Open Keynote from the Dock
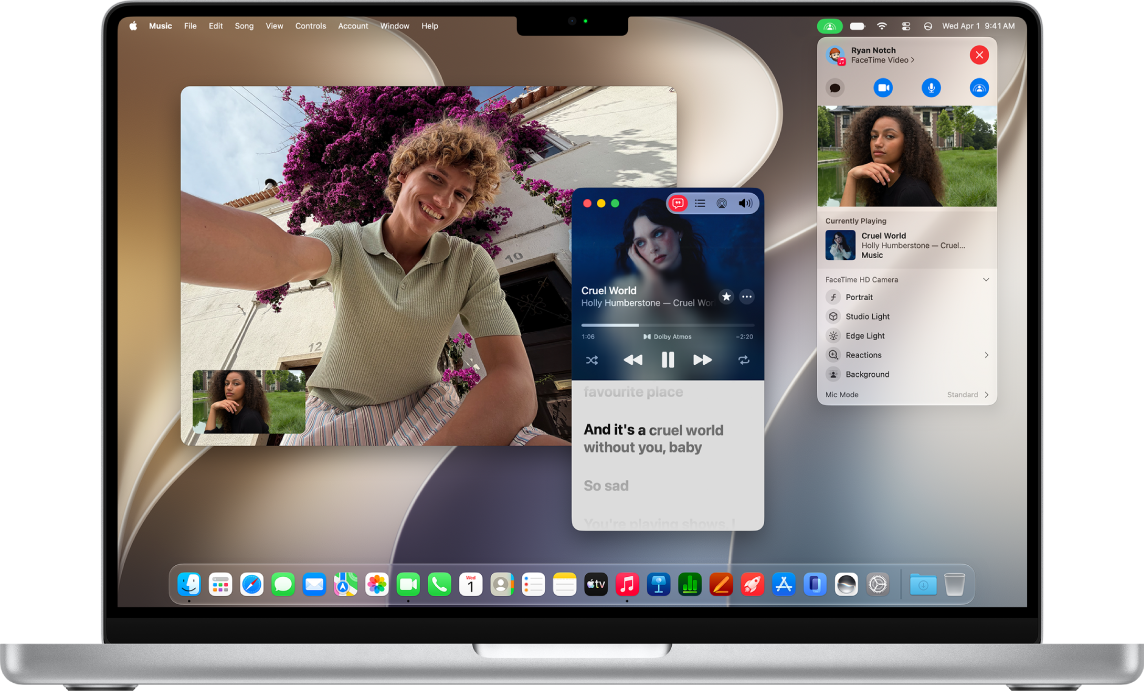Viewport: 1144px width, 692px height. [x=658, y=584]
